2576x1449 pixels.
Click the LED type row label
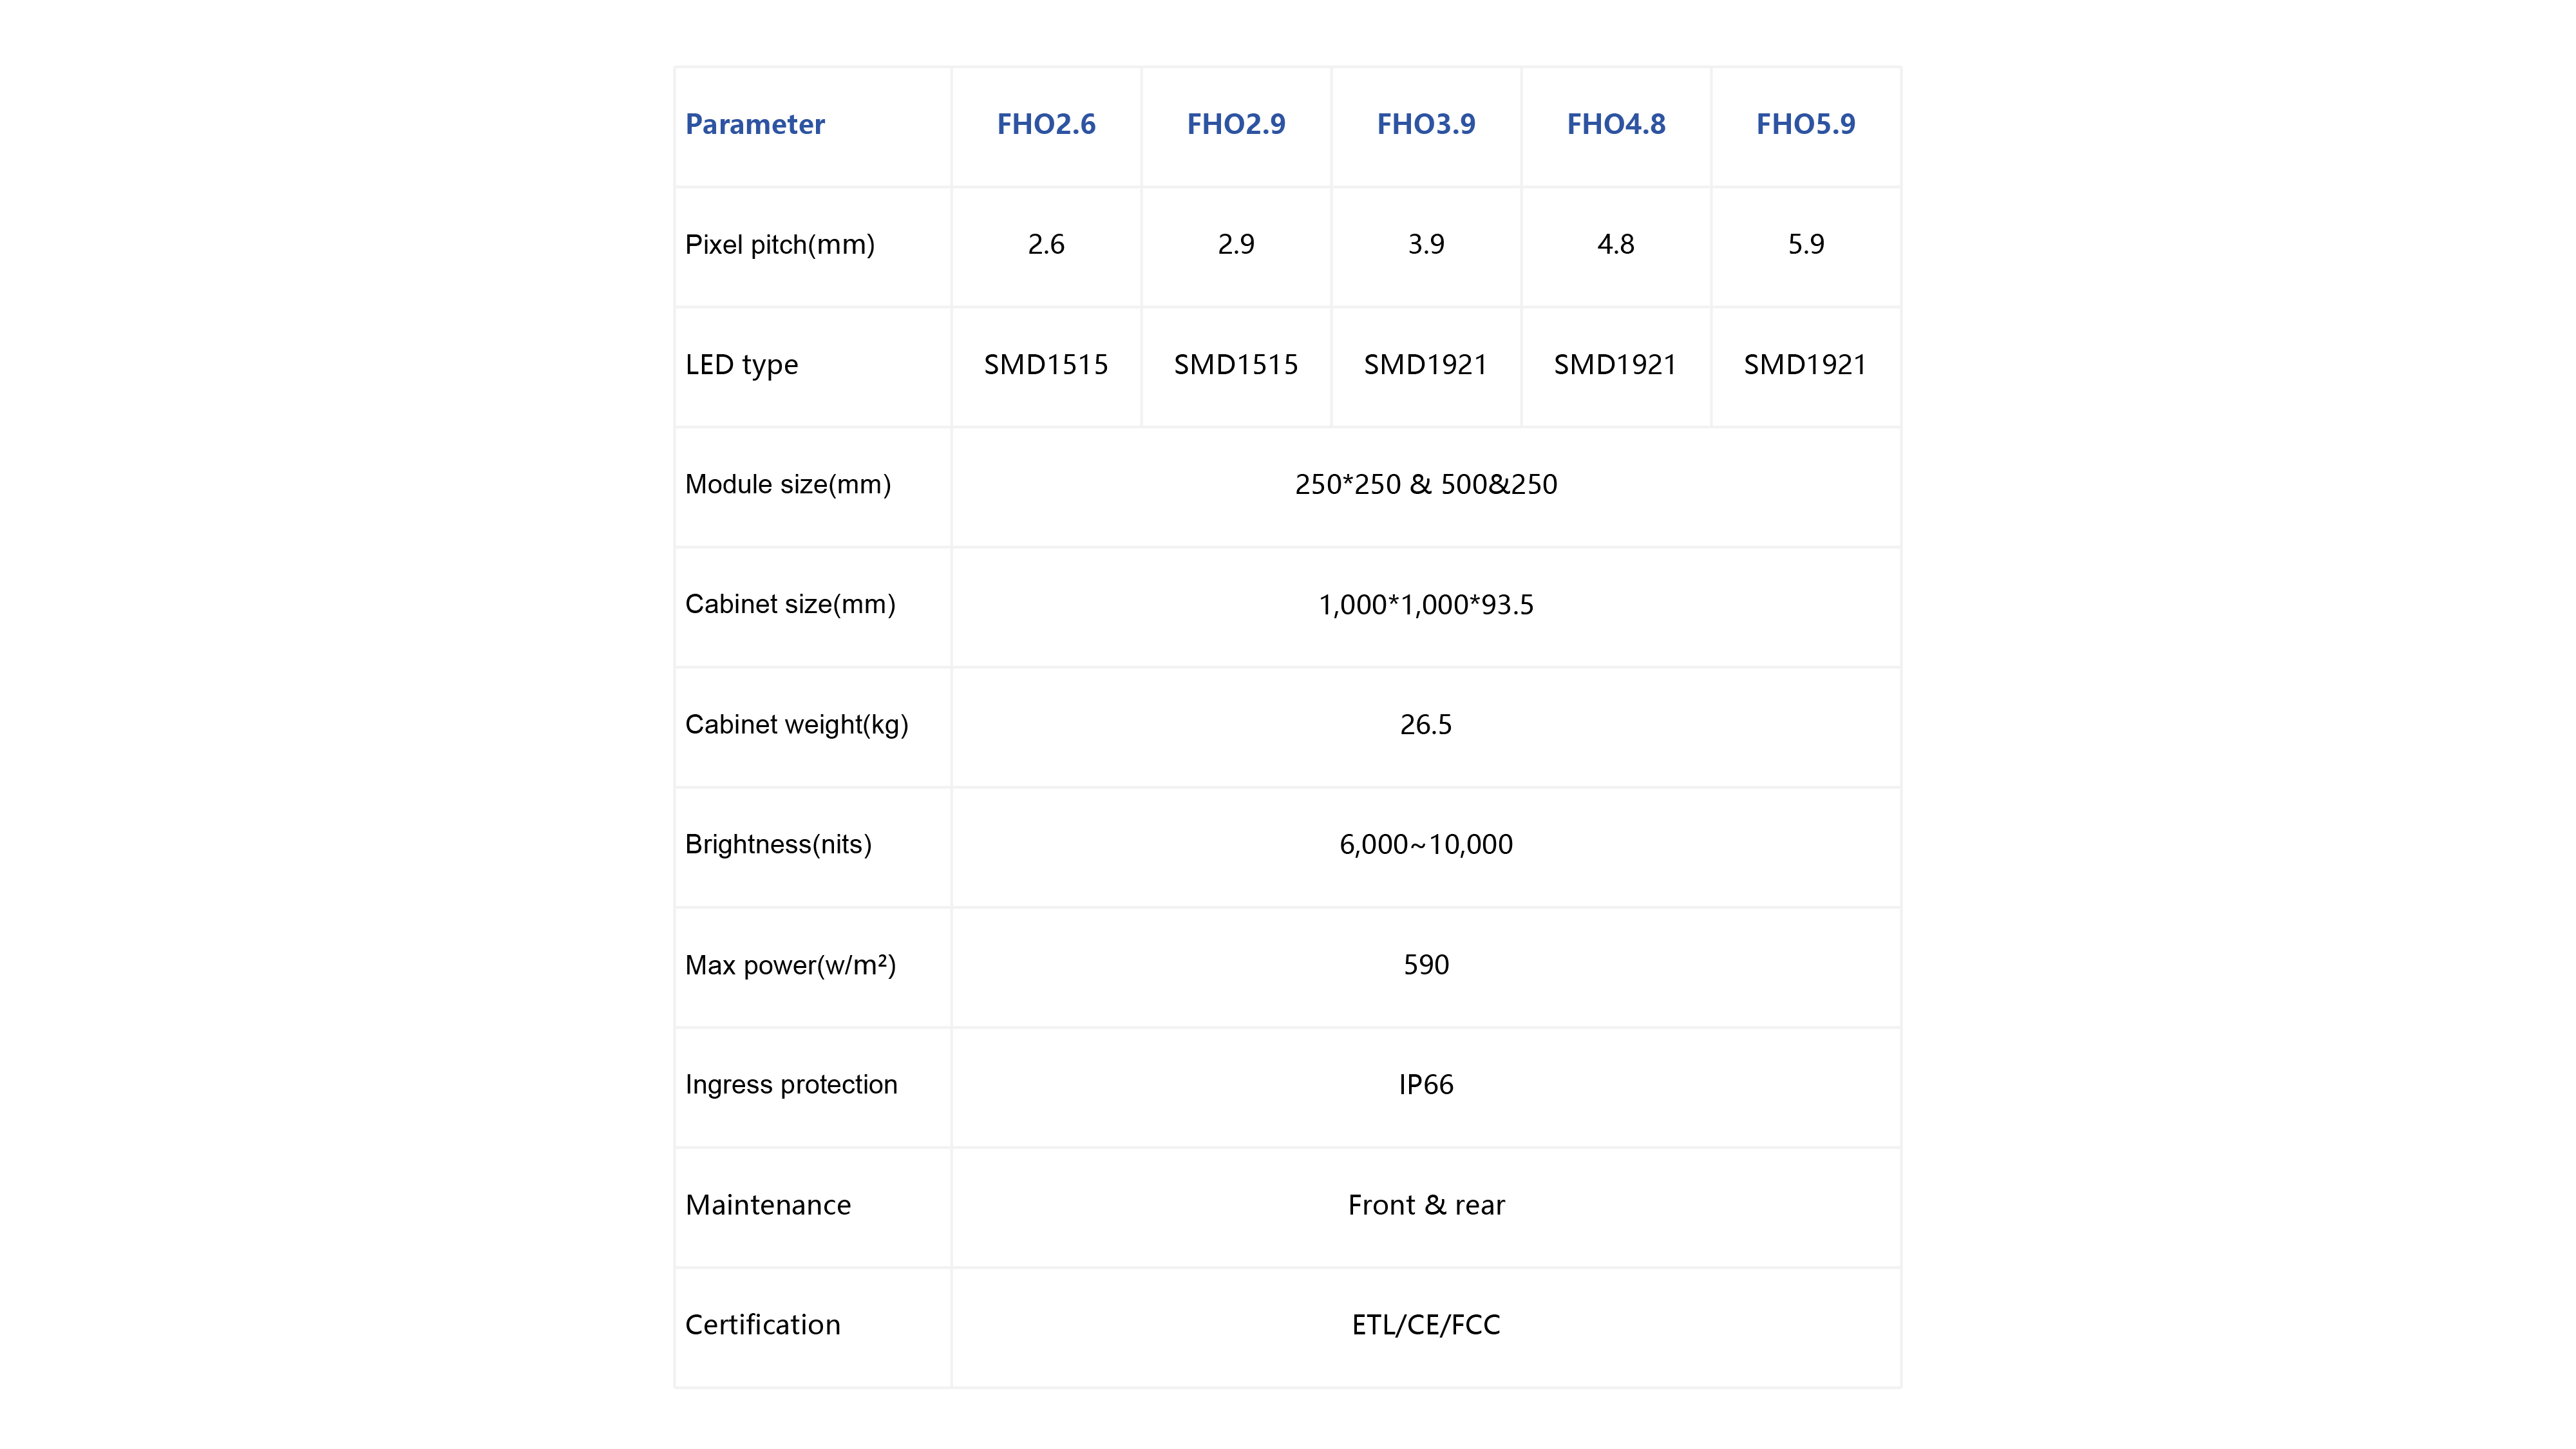742,365
